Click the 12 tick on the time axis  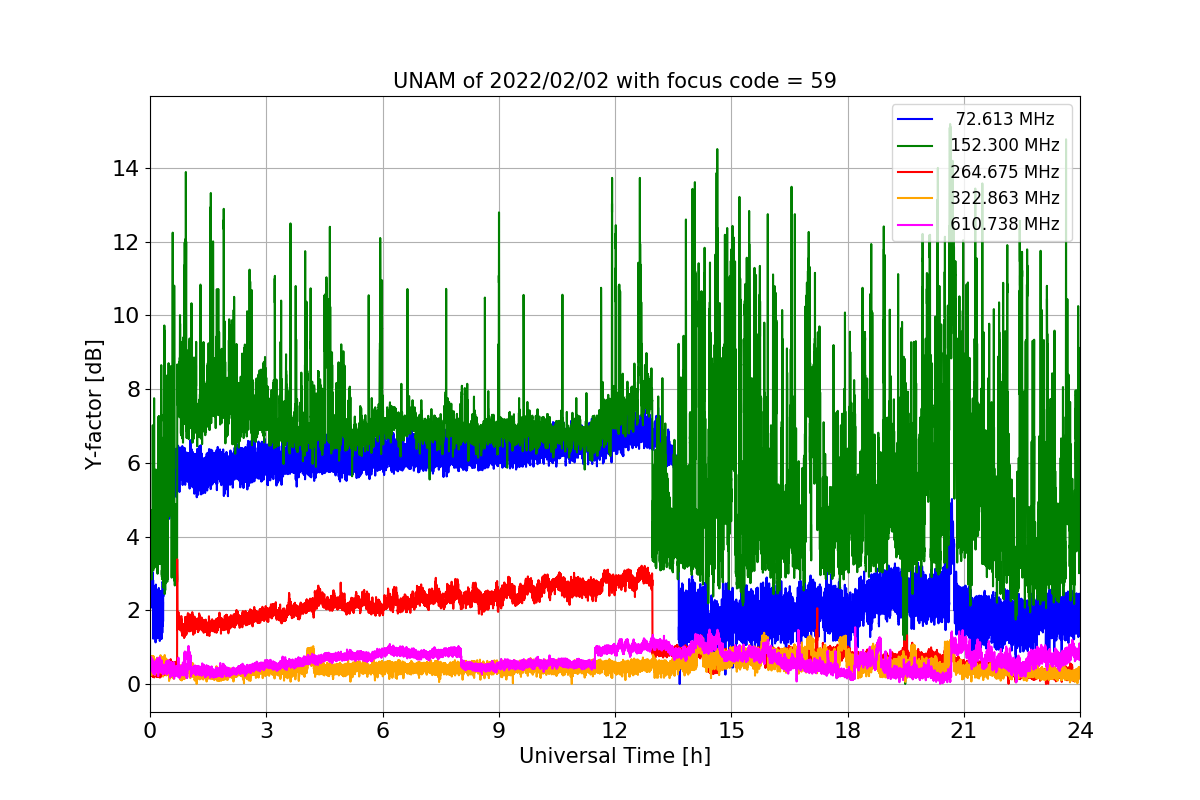coord(615,730)
